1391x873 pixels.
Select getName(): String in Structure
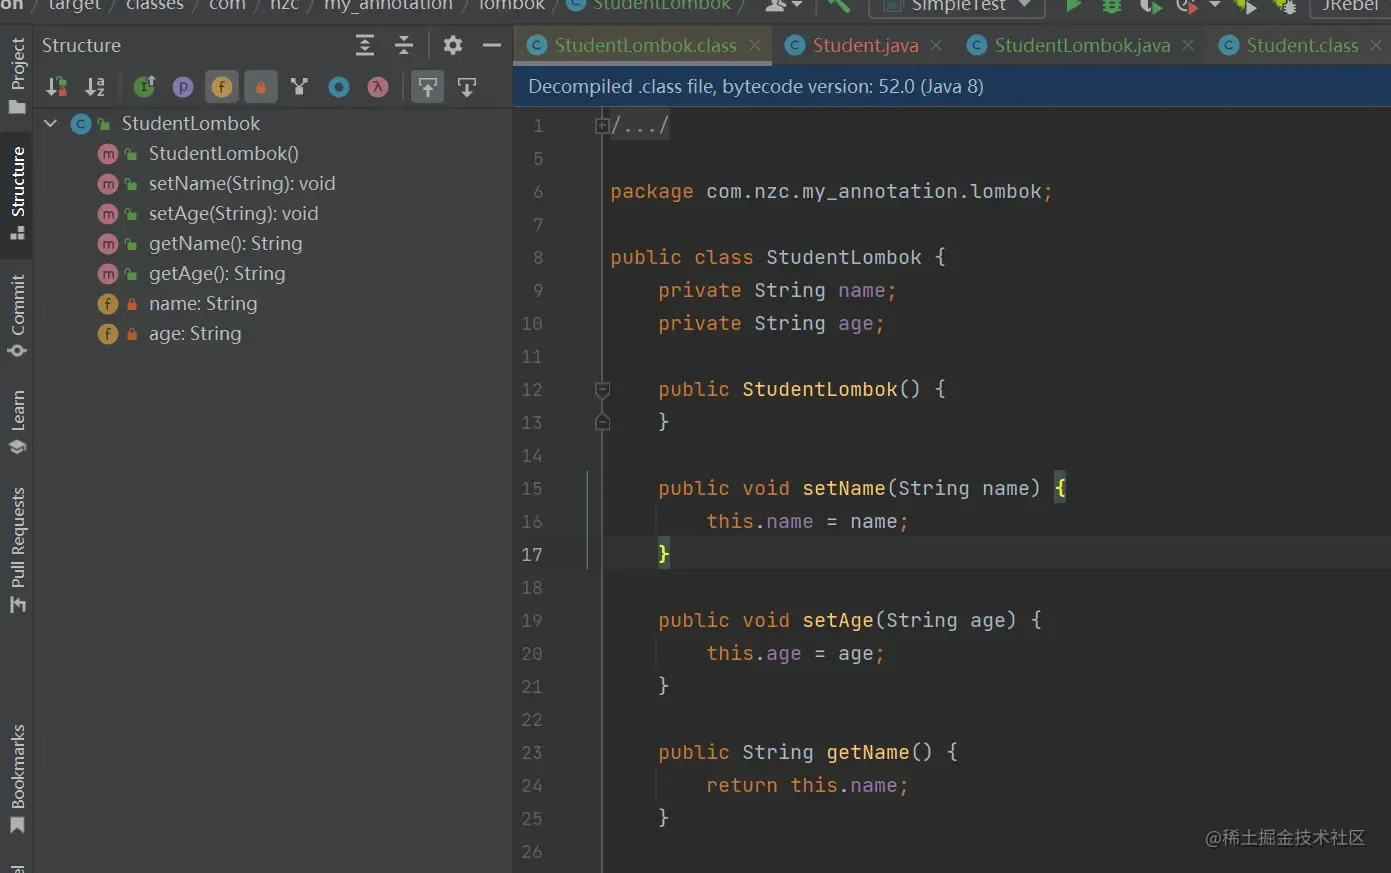[x=225, y=243]
